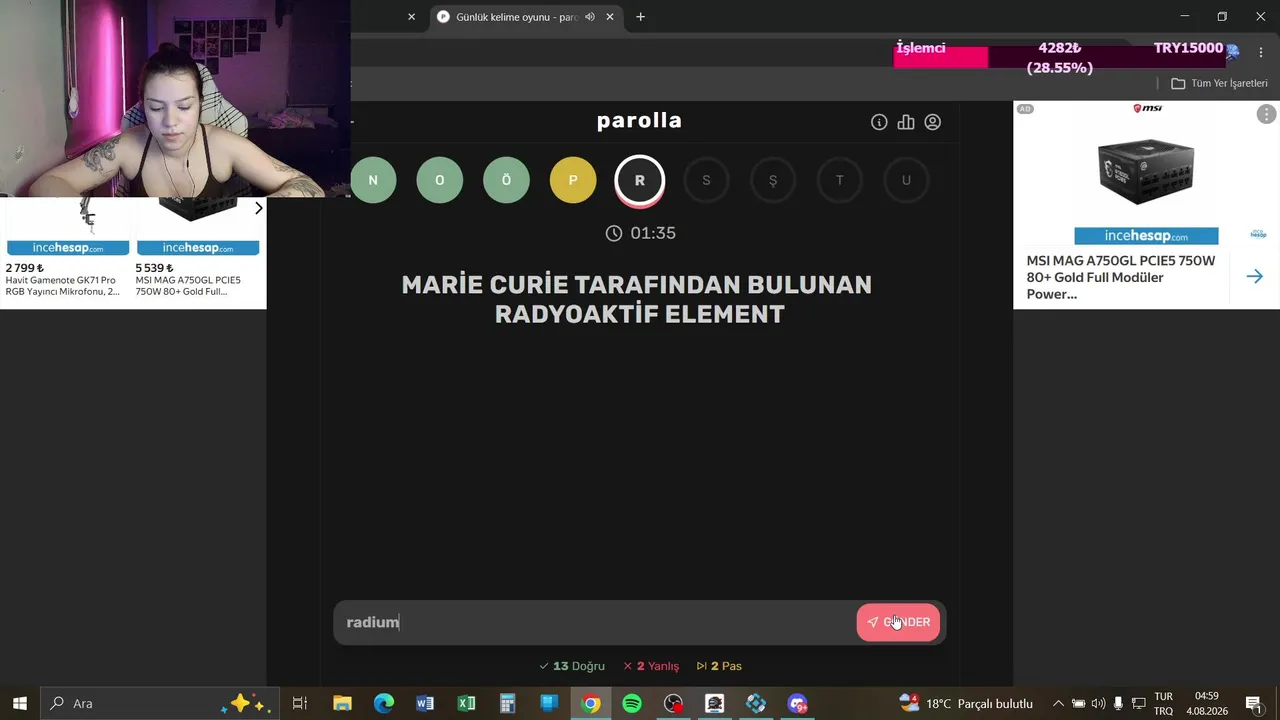Image resolution: width=1280 pixels, height=720 pixels.
Task: Select the letter U circle
Action: click(906, 180)
